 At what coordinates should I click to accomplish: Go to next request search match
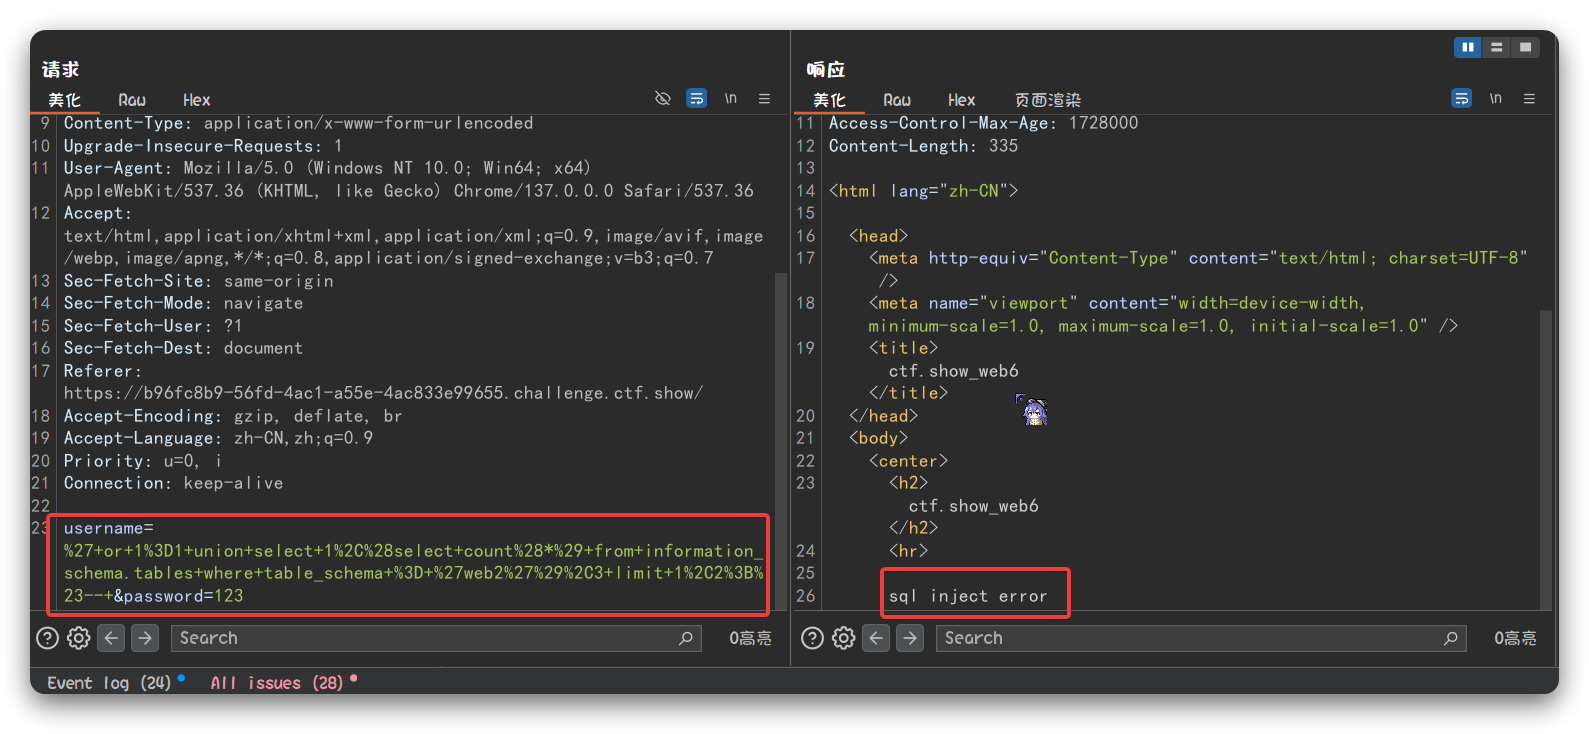click(x=145, y=638)
